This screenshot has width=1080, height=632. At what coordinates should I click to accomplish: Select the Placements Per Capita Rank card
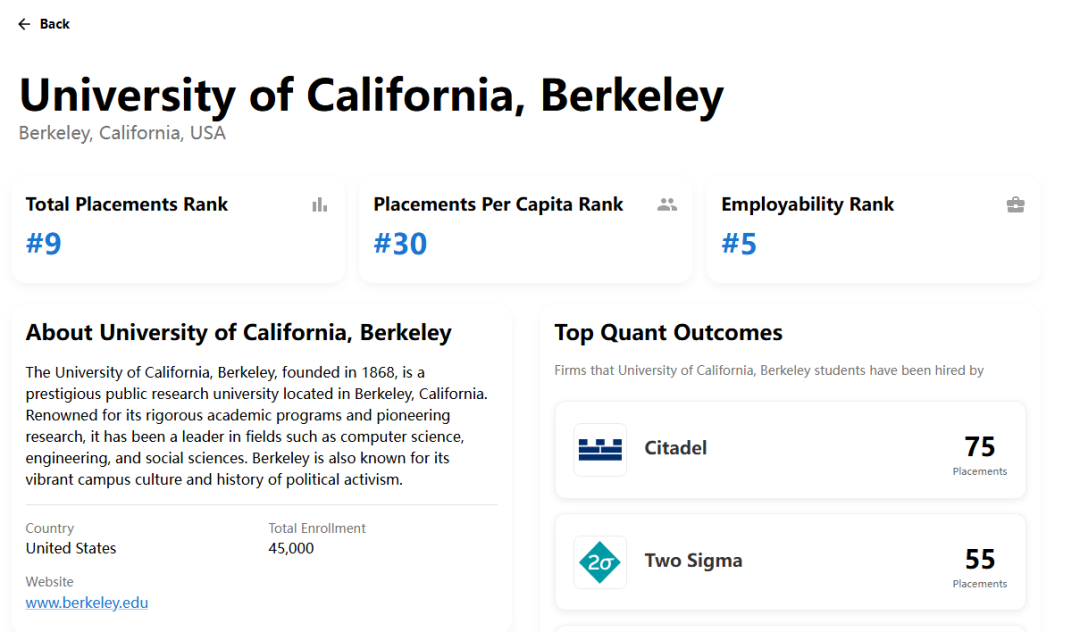click(525, 231)
